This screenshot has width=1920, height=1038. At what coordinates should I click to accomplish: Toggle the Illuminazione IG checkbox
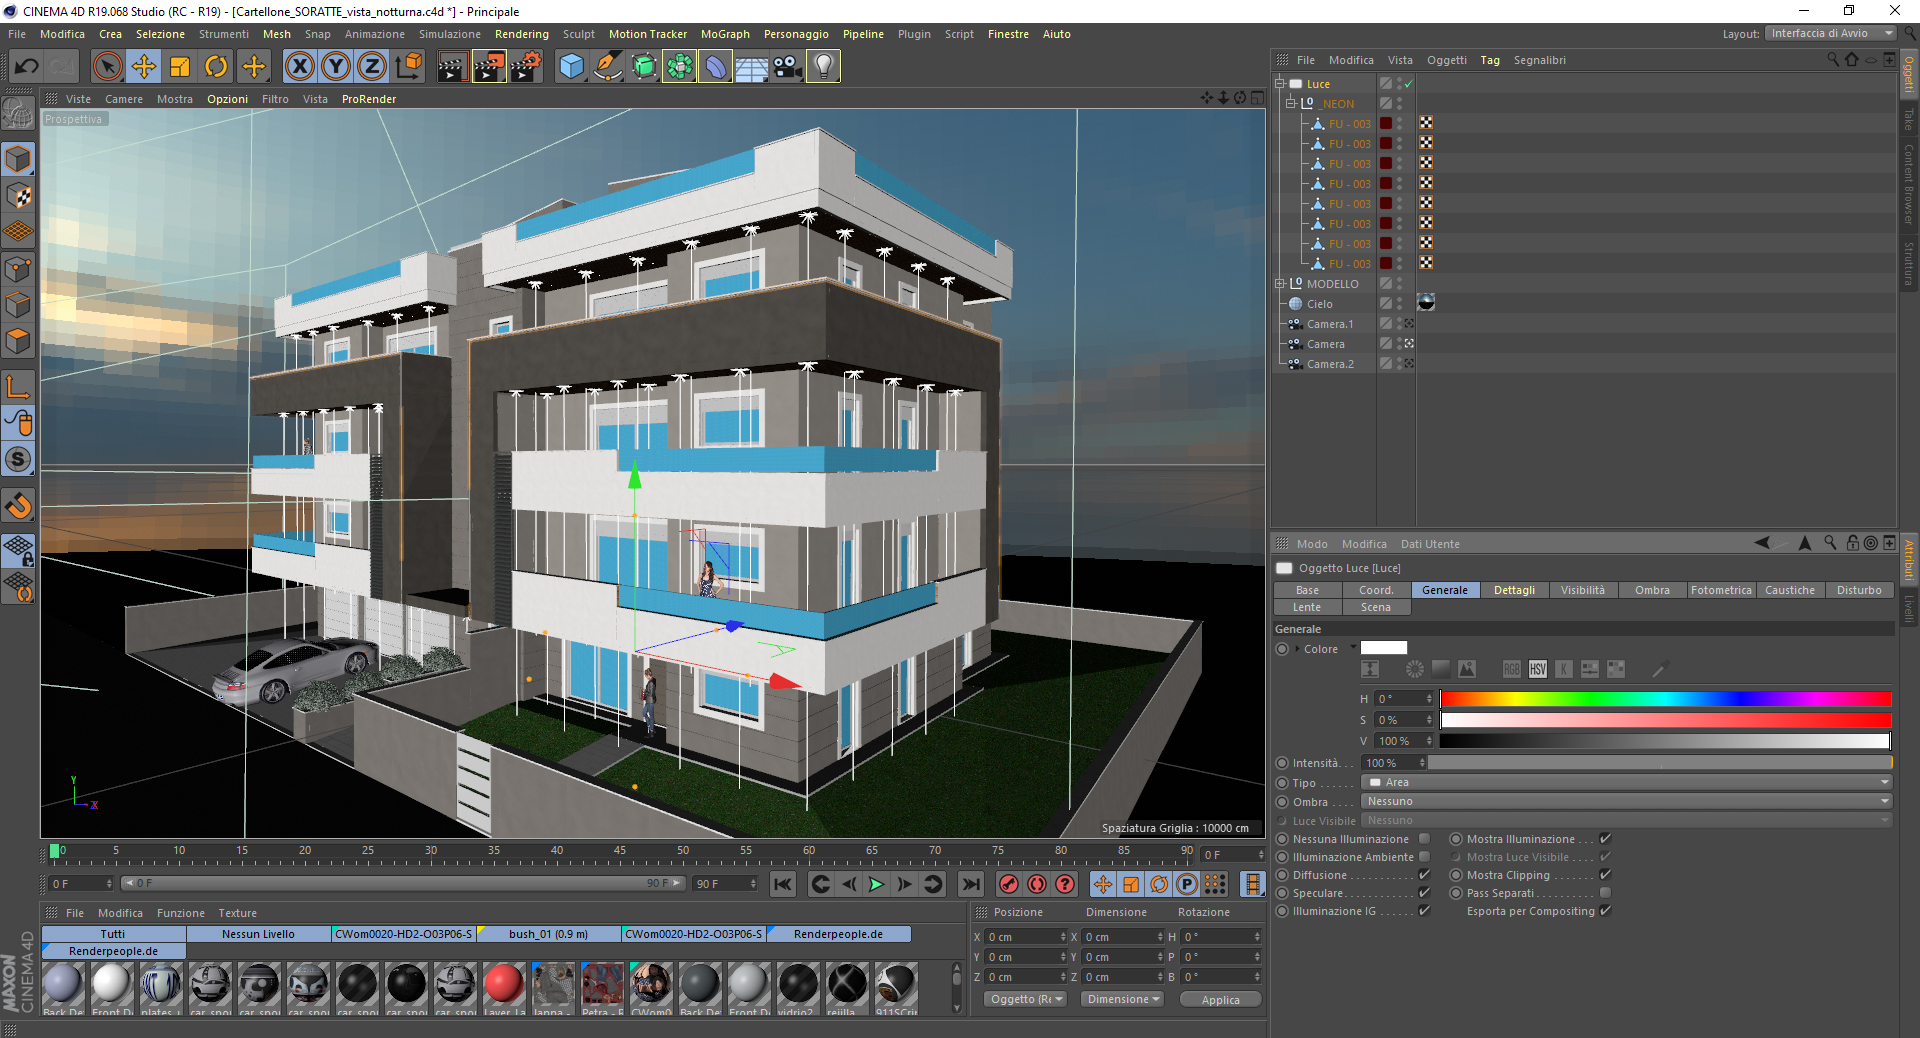pos(1424,911)
